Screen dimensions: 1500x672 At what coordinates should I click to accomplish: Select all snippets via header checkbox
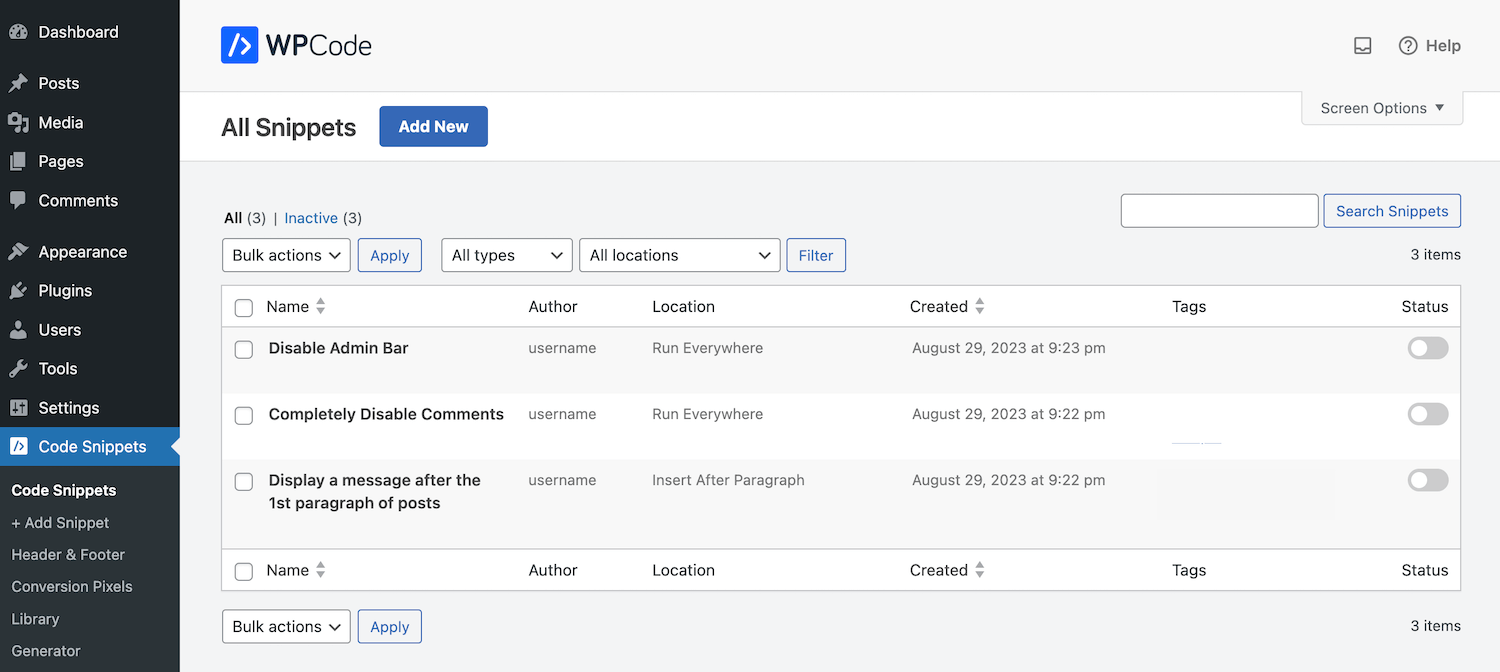pos(243,307)
